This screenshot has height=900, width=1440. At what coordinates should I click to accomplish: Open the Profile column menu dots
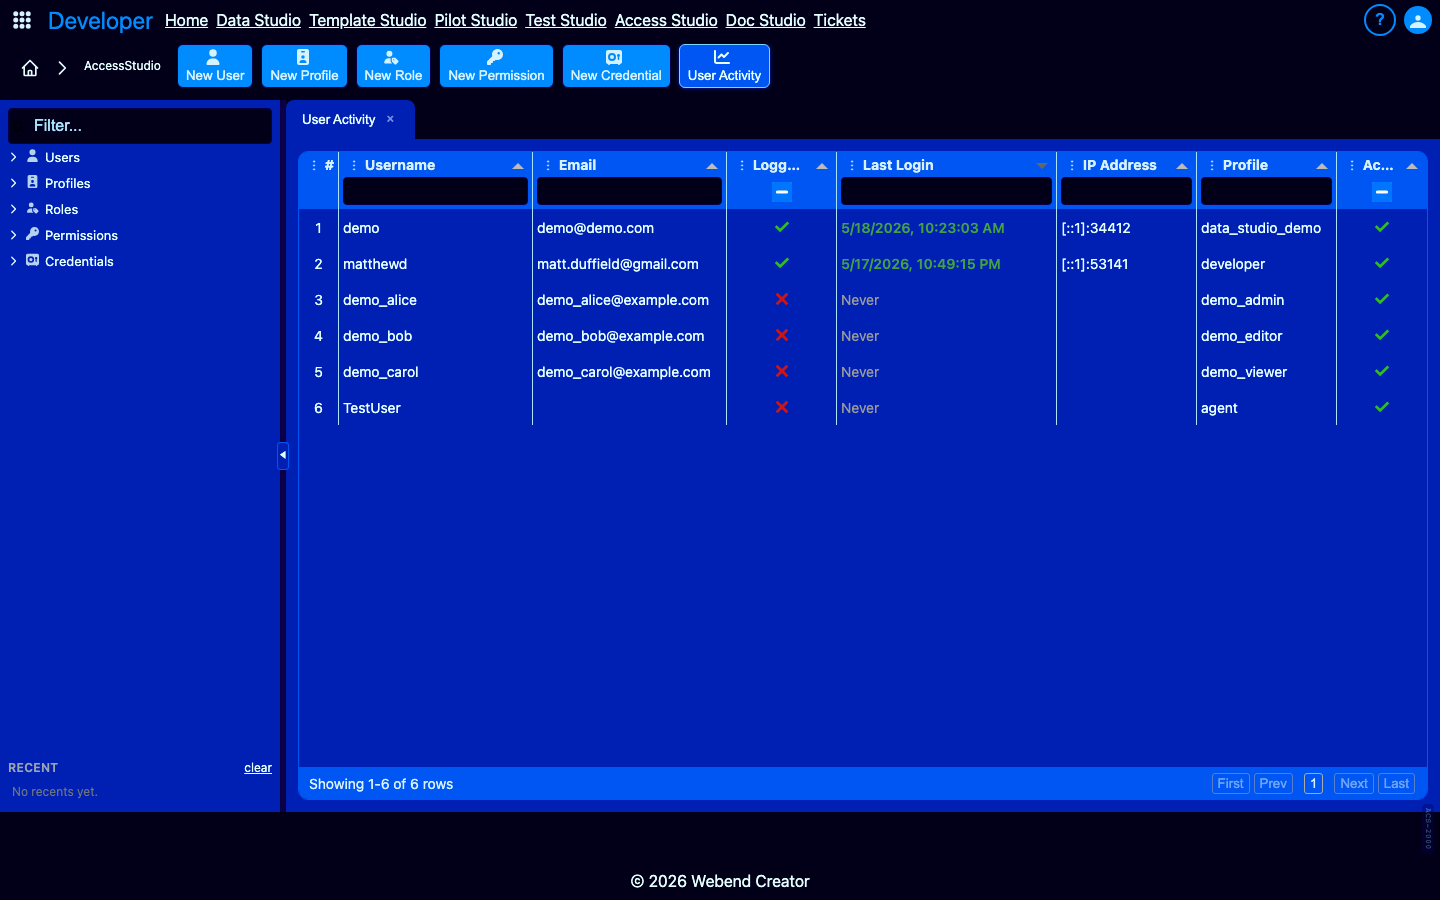(x=1212, y=165)
